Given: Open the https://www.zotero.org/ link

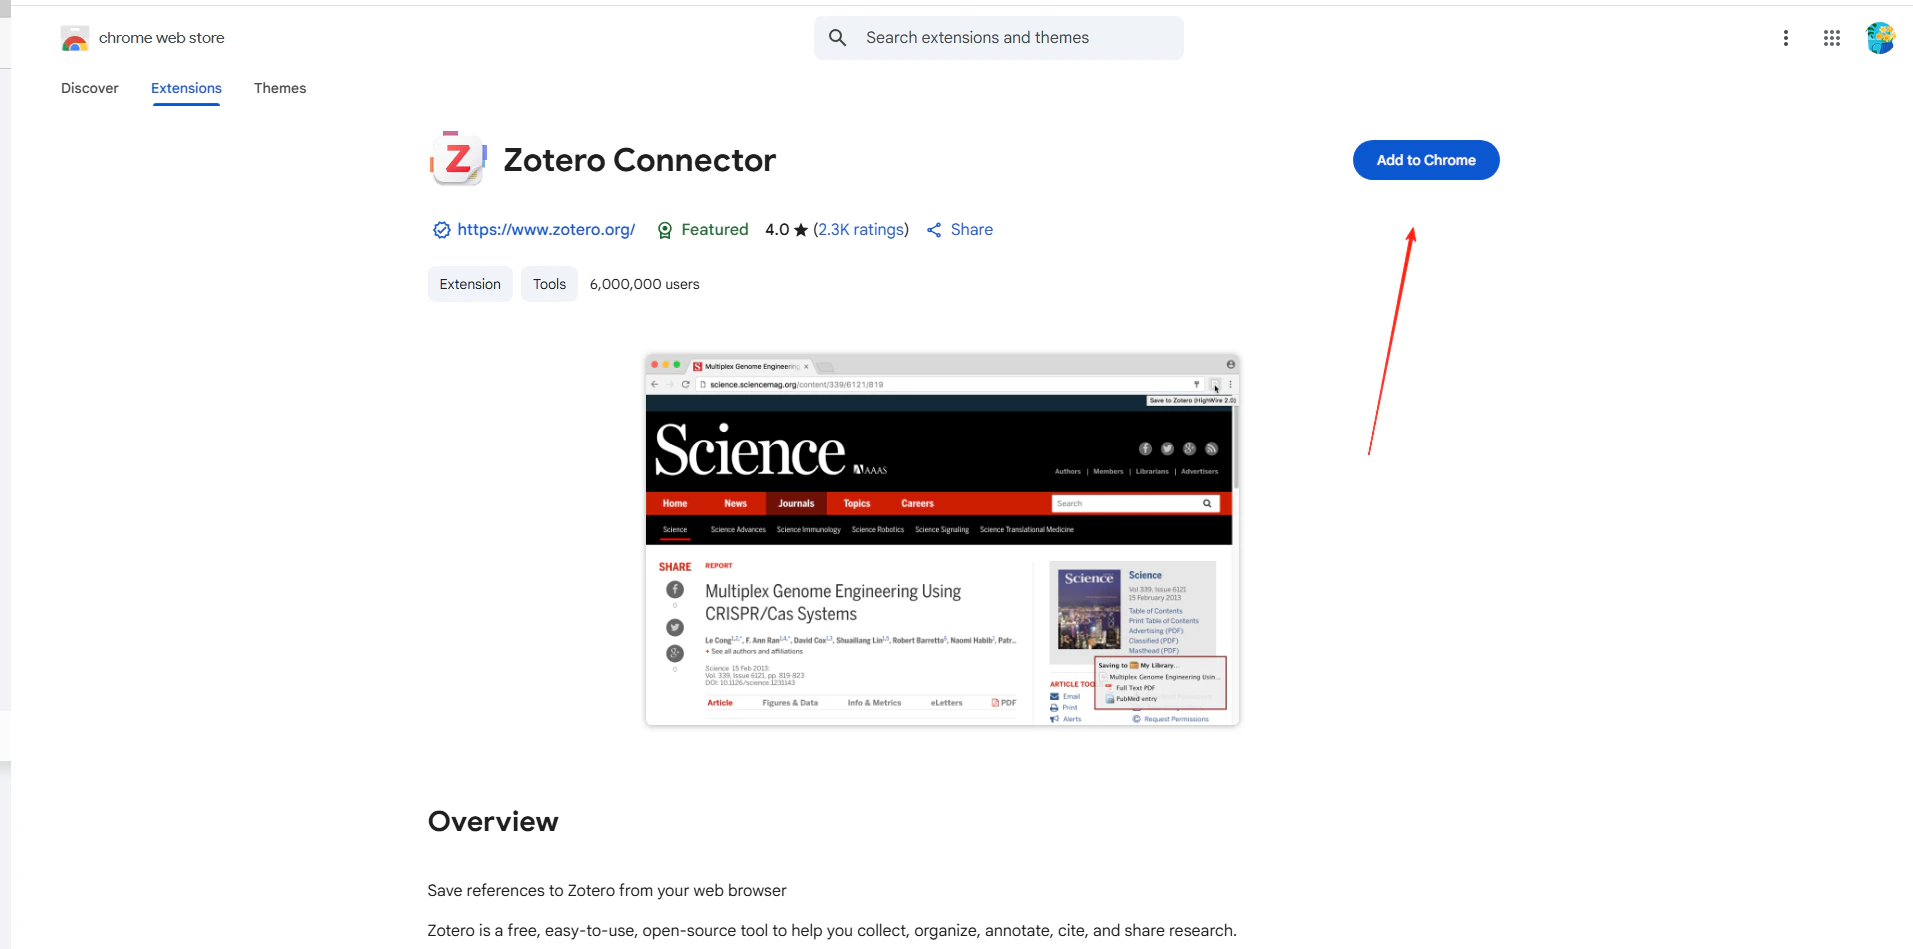Looking at the screenshot, I should [x=546, y=229].
